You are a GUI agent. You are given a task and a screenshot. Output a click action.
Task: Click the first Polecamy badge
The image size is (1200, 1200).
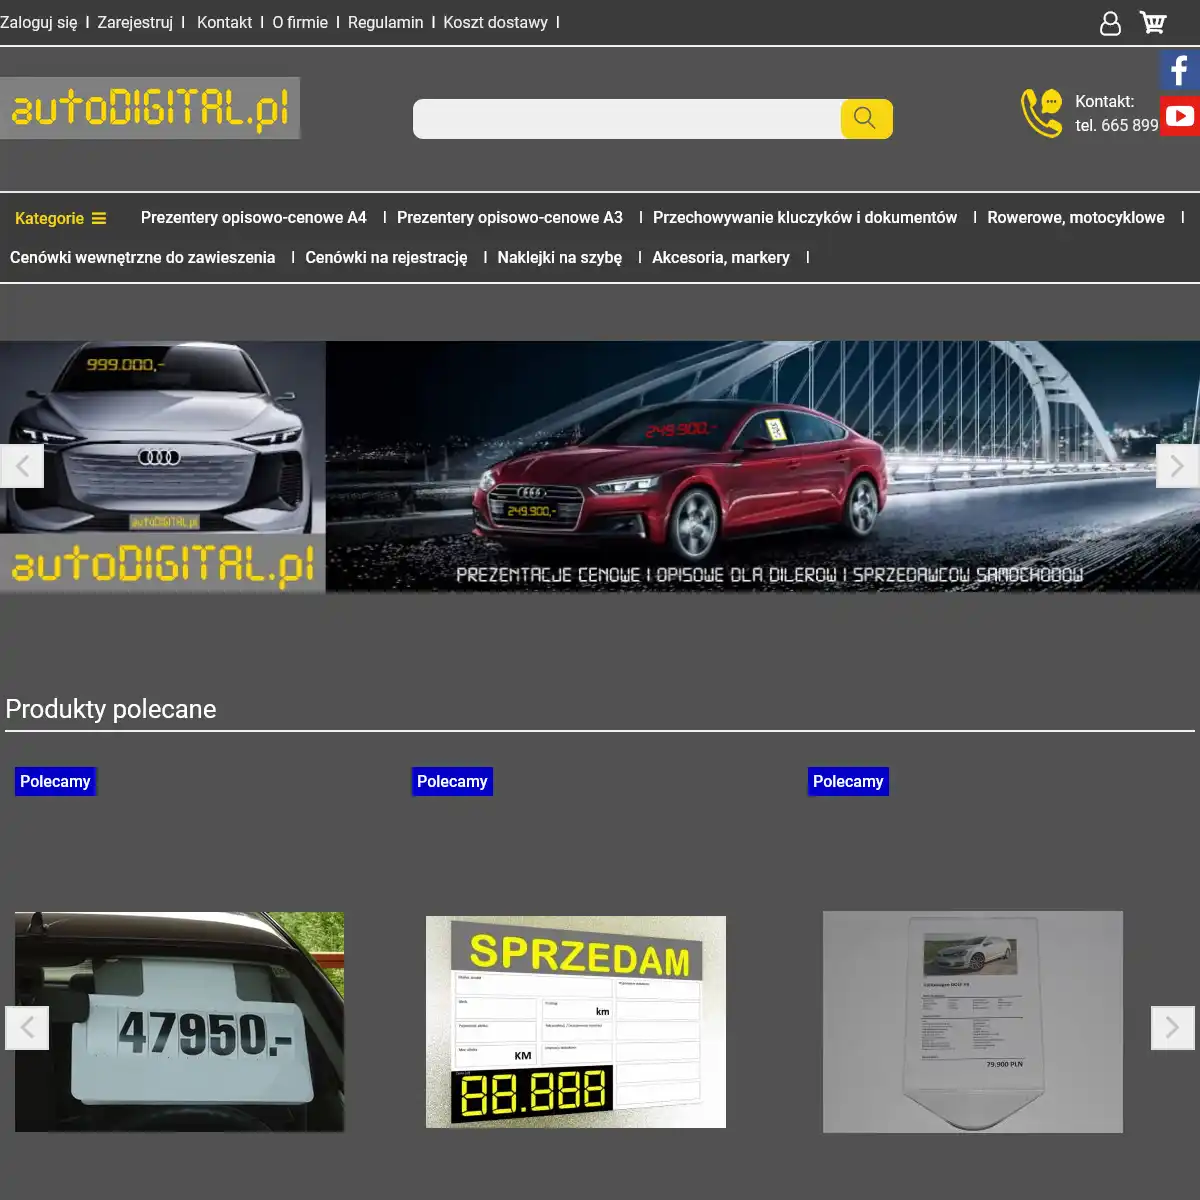55,781
